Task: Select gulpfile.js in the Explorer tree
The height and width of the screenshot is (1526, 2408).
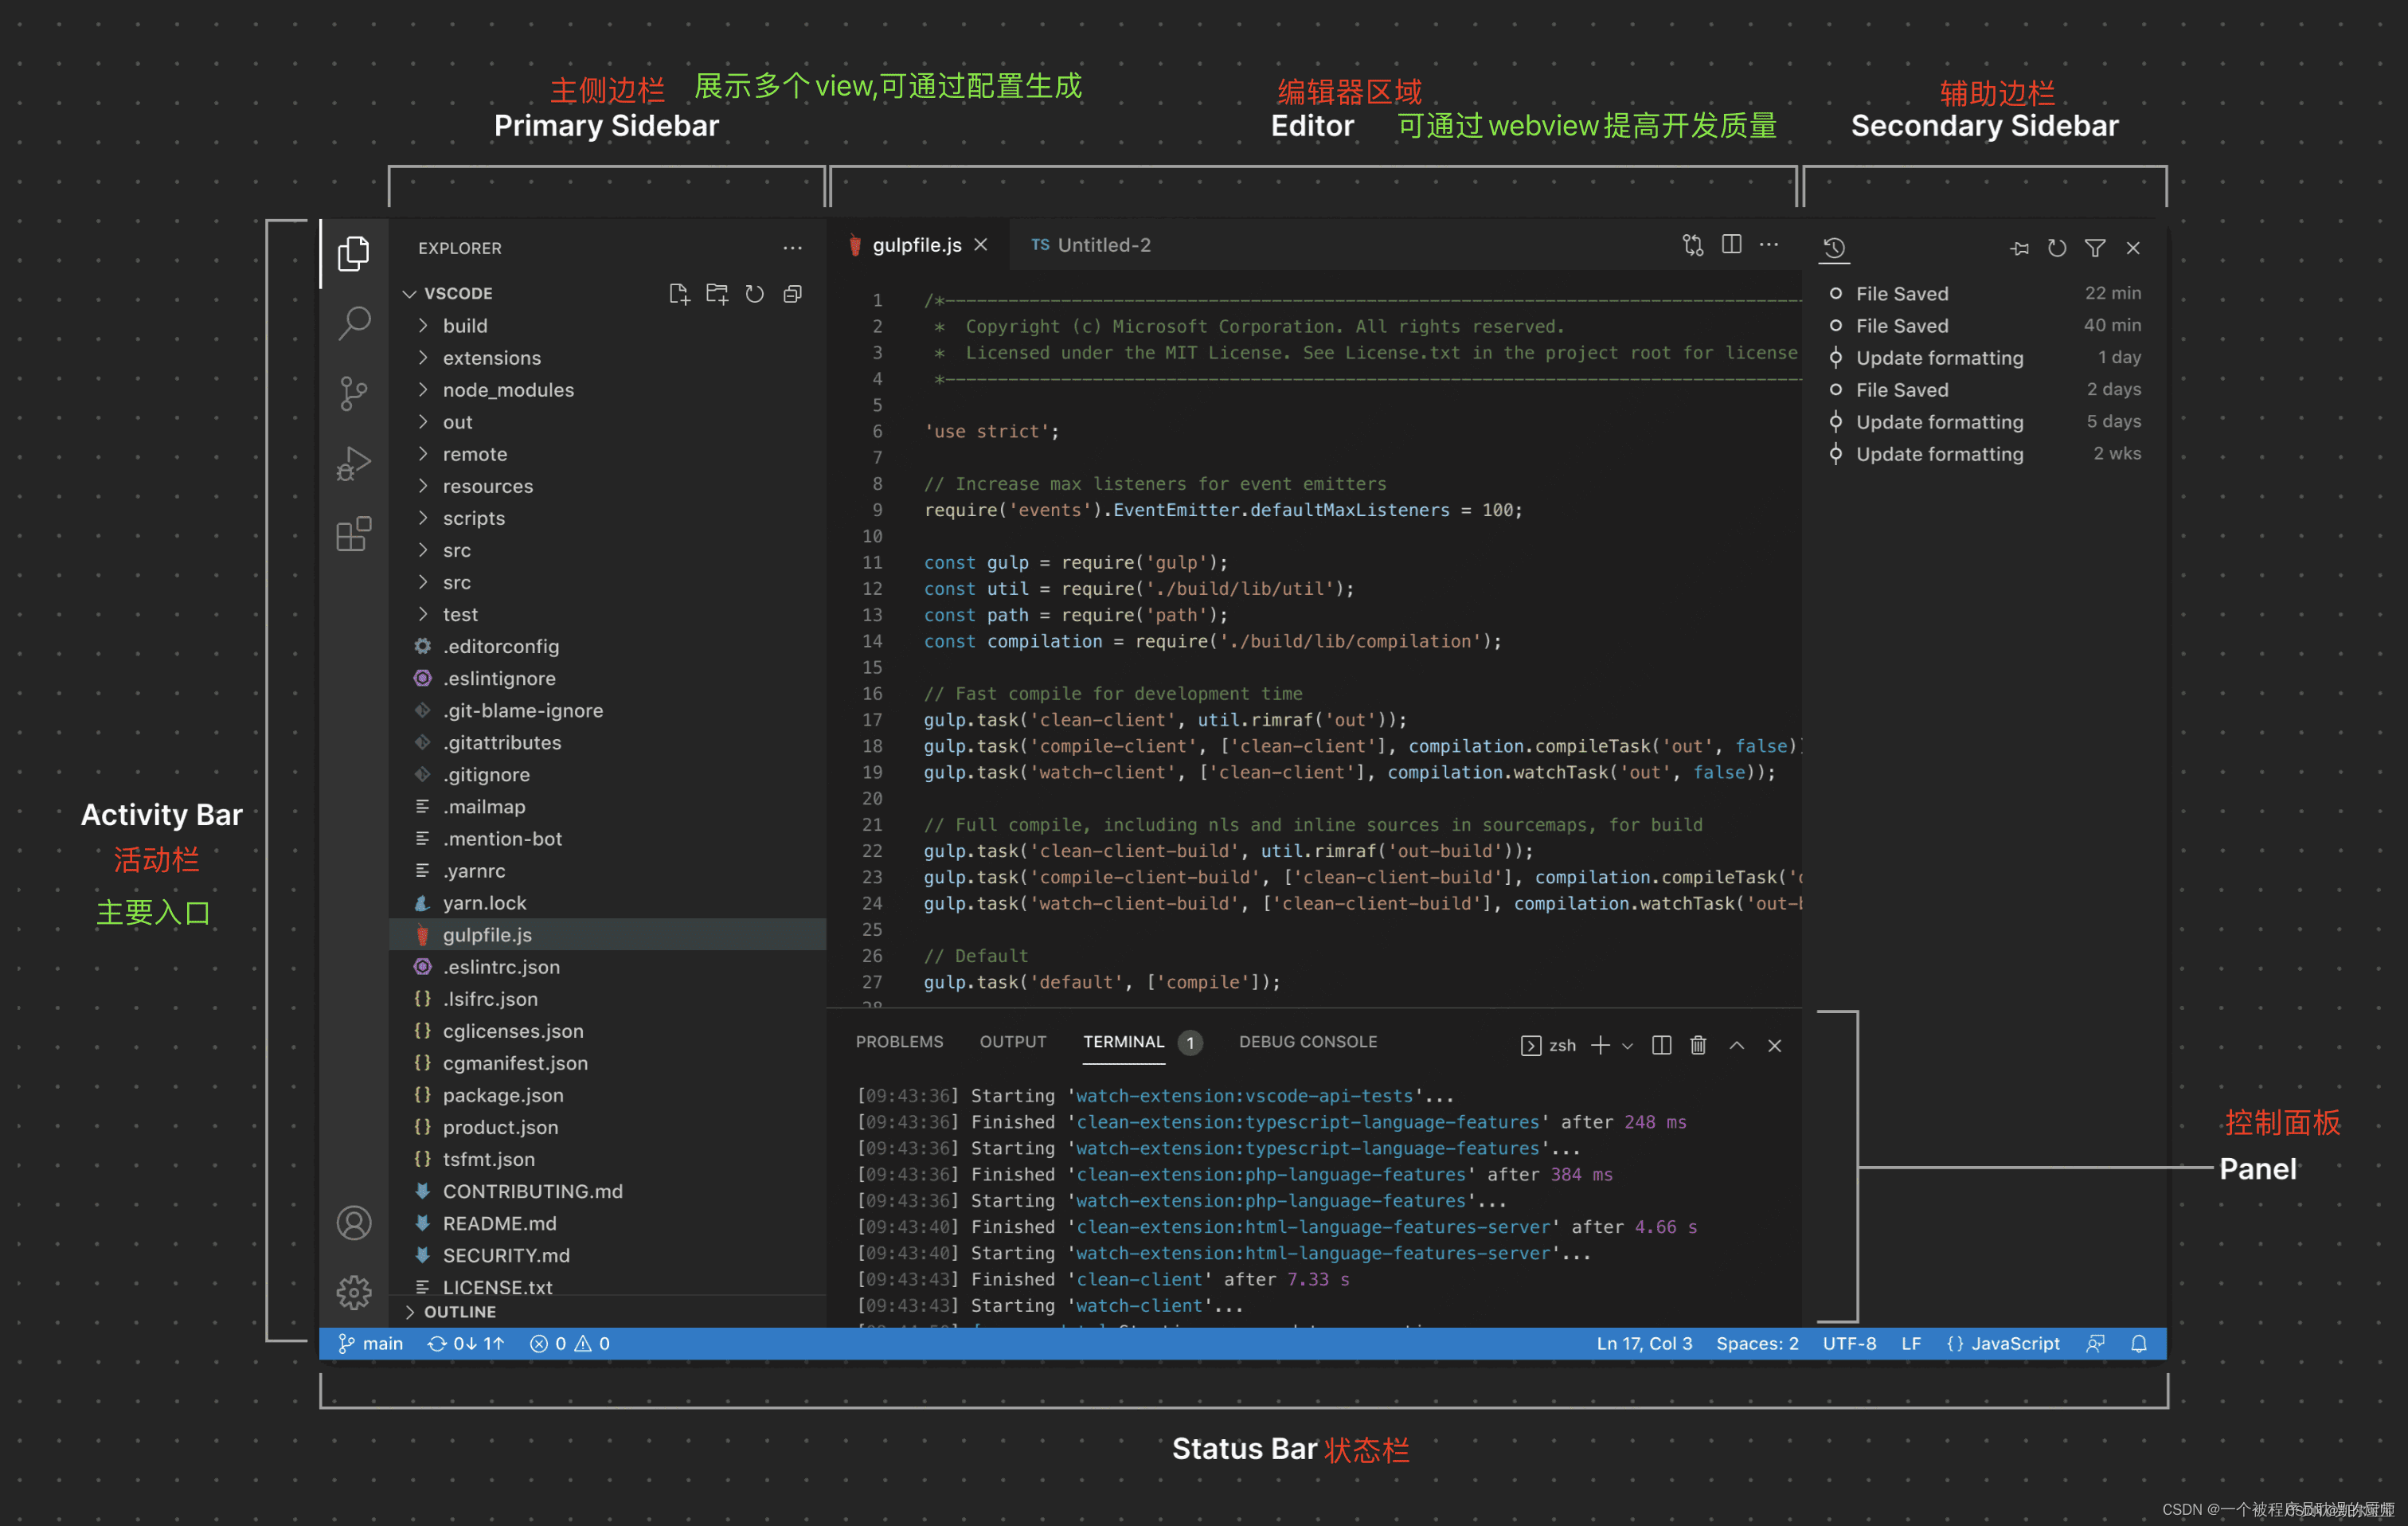Action: pyautogui.click(x=488, y=934)
